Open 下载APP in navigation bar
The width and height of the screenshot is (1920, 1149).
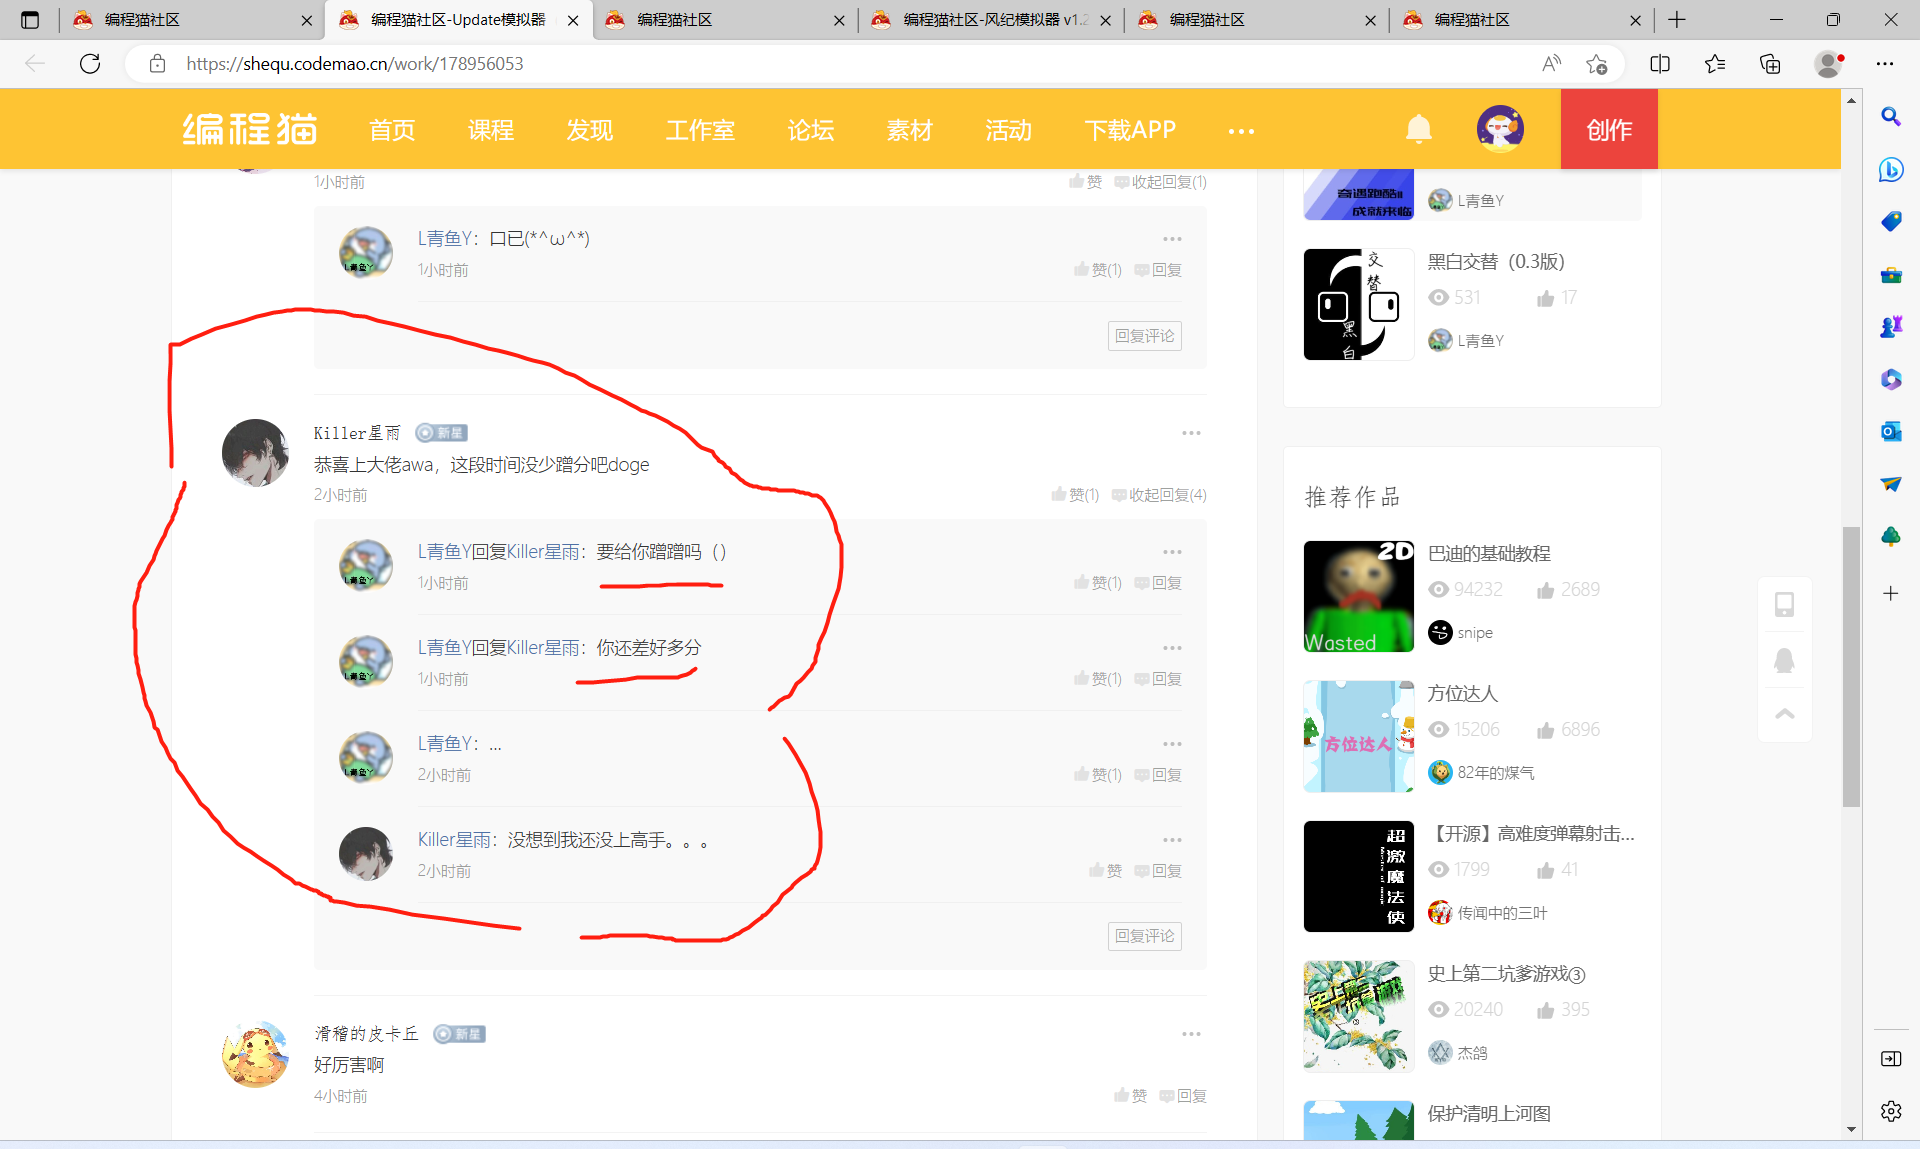pos(1130,130)
